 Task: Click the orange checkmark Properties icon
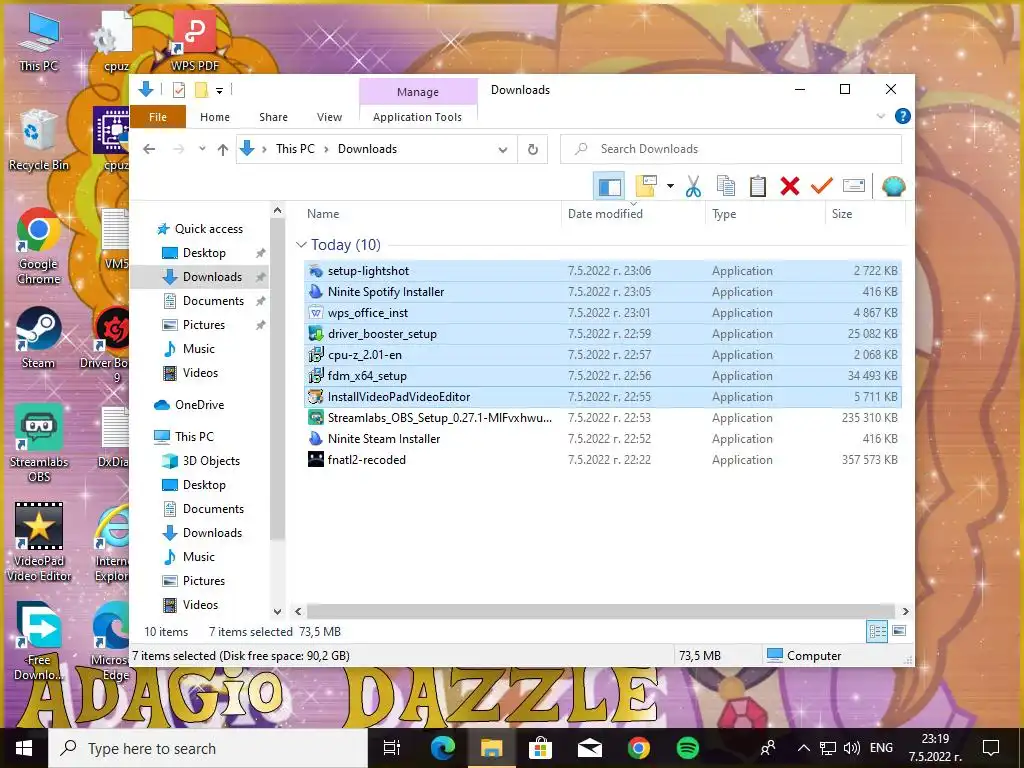(x=822, y=187)
